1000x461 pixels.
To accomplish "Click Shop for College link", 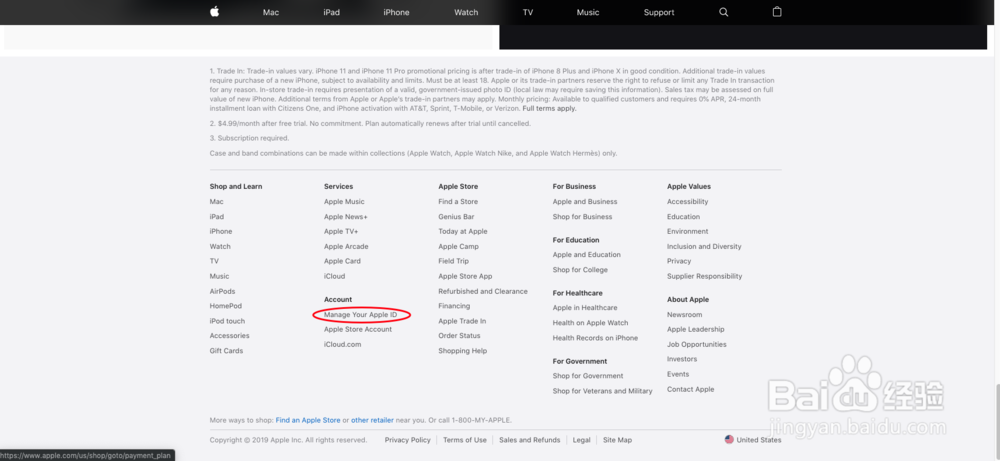I will click(x=580, y=270).
